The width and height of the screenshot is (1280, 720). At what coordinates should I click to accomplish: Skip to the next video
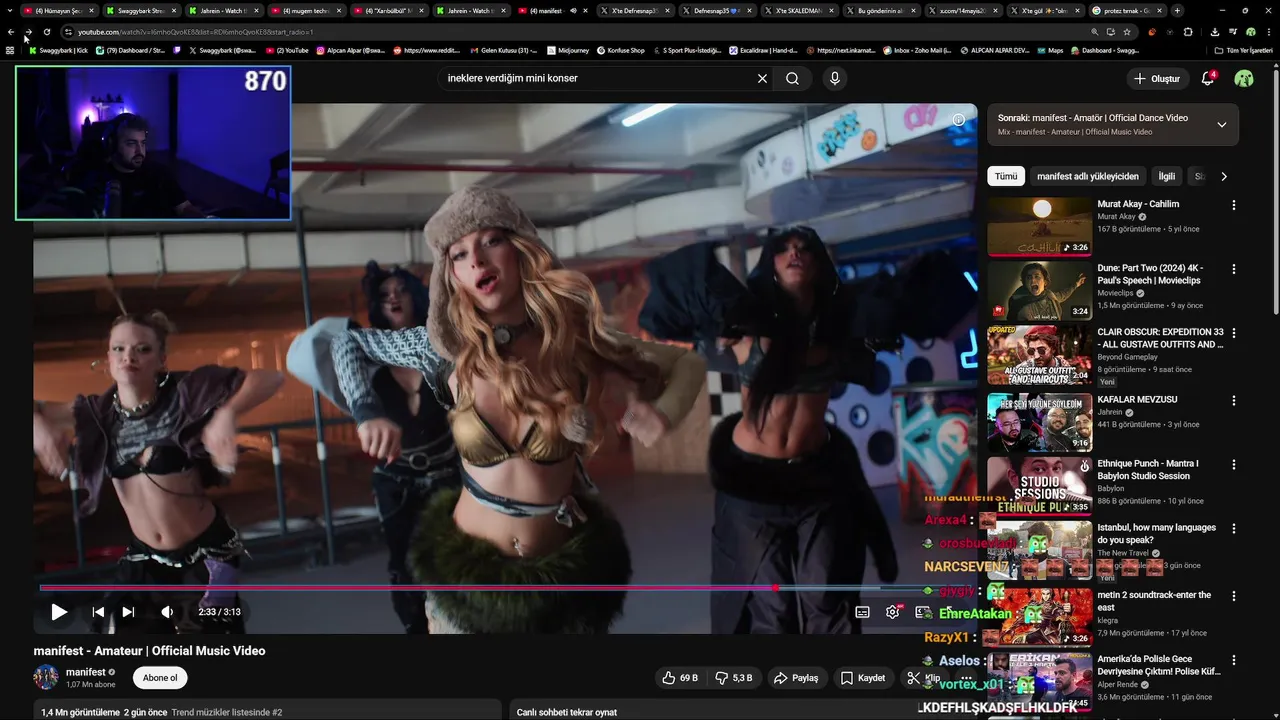click(x=128, y=612)
